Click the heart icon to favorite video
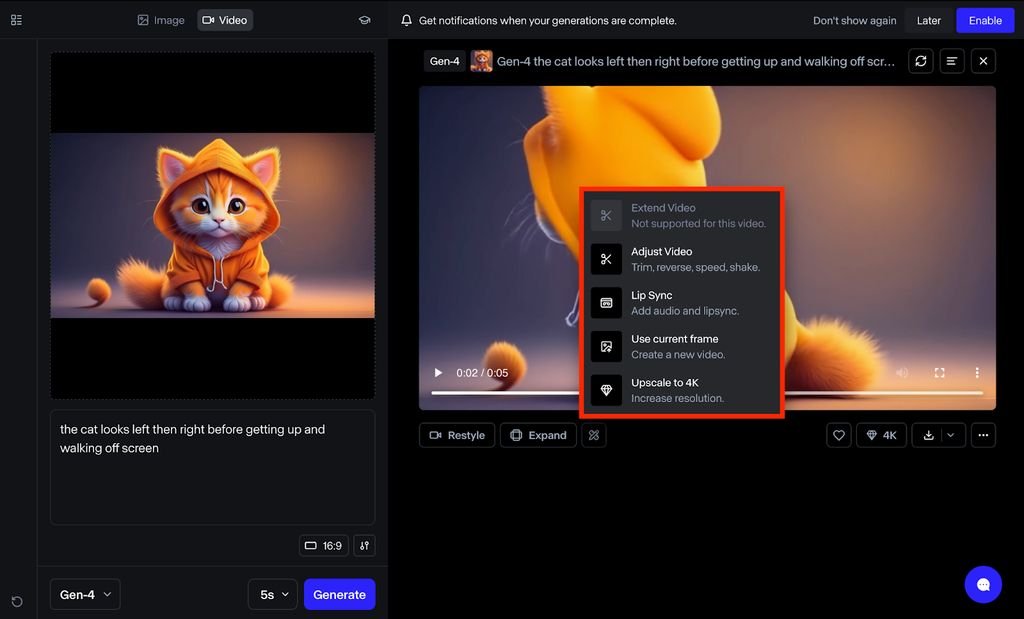Image resolution: width=1024 pixels, height=619 pixels. pos(839,435)
